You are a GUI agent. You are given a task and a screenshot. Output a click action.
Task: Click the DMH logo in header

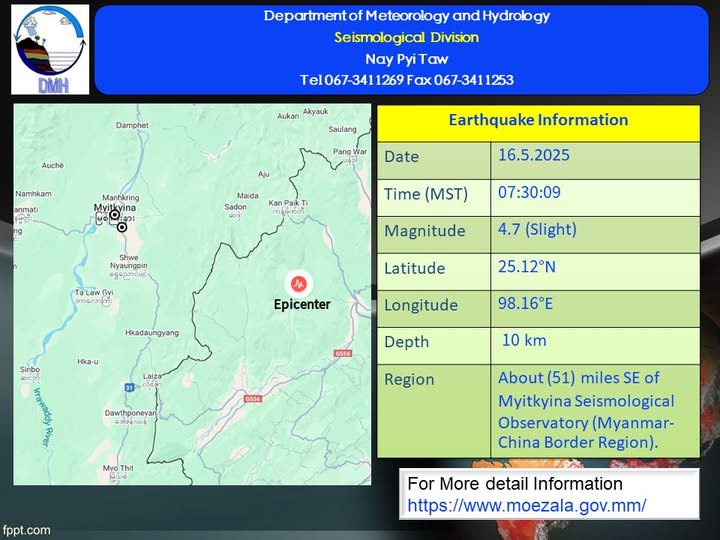click(50, 49)
